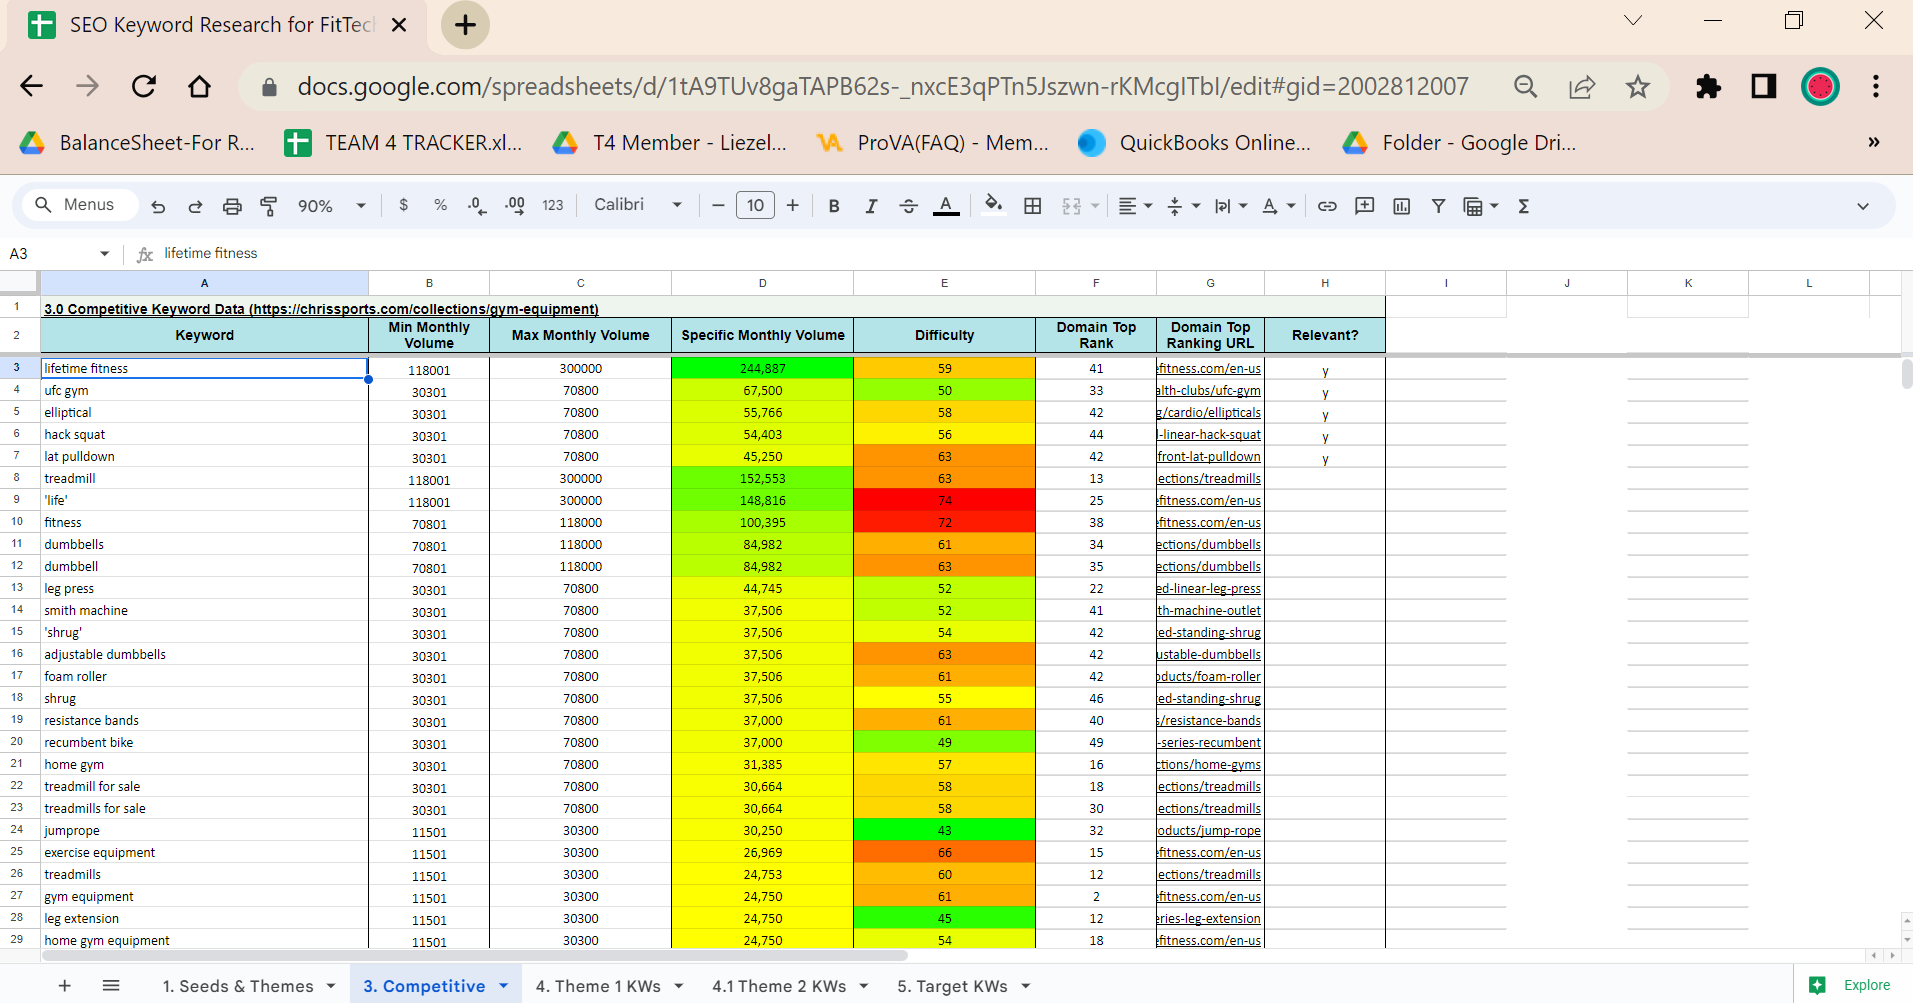Create a filter with funnel icon
This screenshot has width=1913, height=1003.
click(1438, 206)
